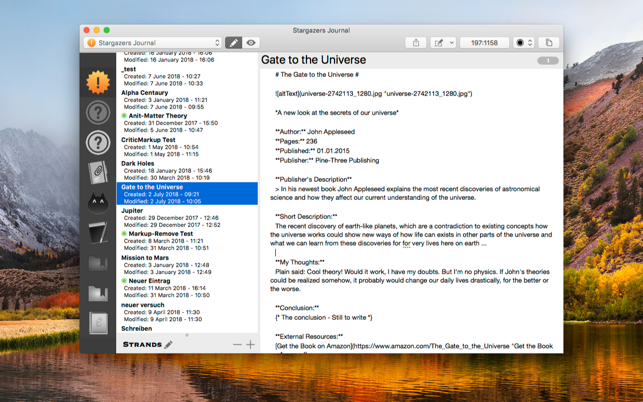Select the Schreiben entry
This screenshot has width=643, height=402.
[187, 329]
